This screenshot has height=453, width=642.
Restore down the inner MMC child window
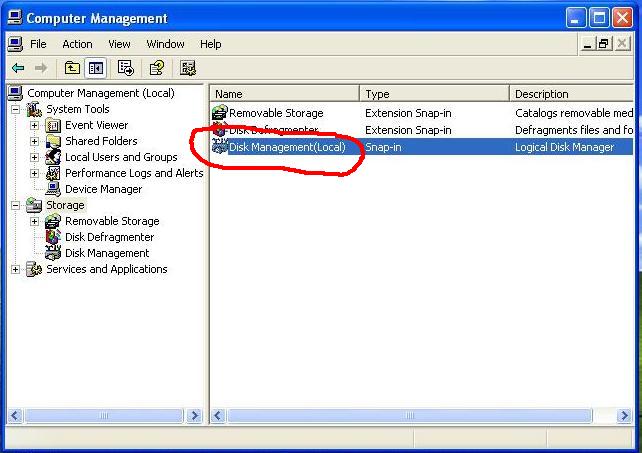click(x=604, y=43)
